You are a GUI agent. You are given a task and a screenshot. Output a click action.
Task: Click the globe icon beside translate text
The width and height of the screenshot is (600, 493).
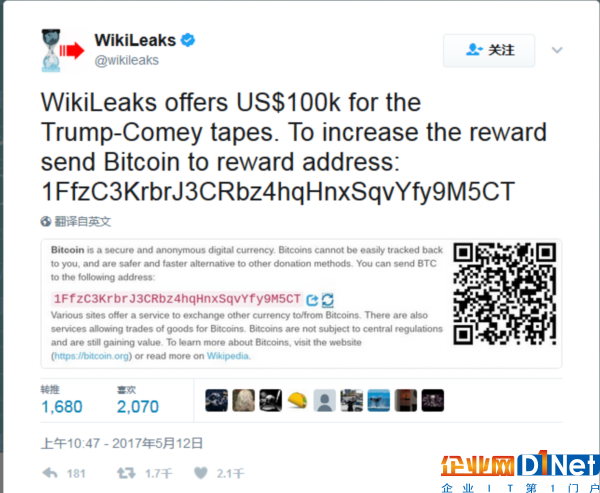coord(46,221)
